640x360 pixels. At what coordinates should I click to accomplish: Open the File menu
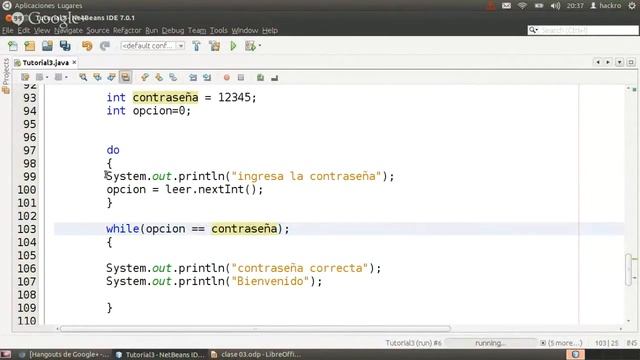[x=8, y=30]
